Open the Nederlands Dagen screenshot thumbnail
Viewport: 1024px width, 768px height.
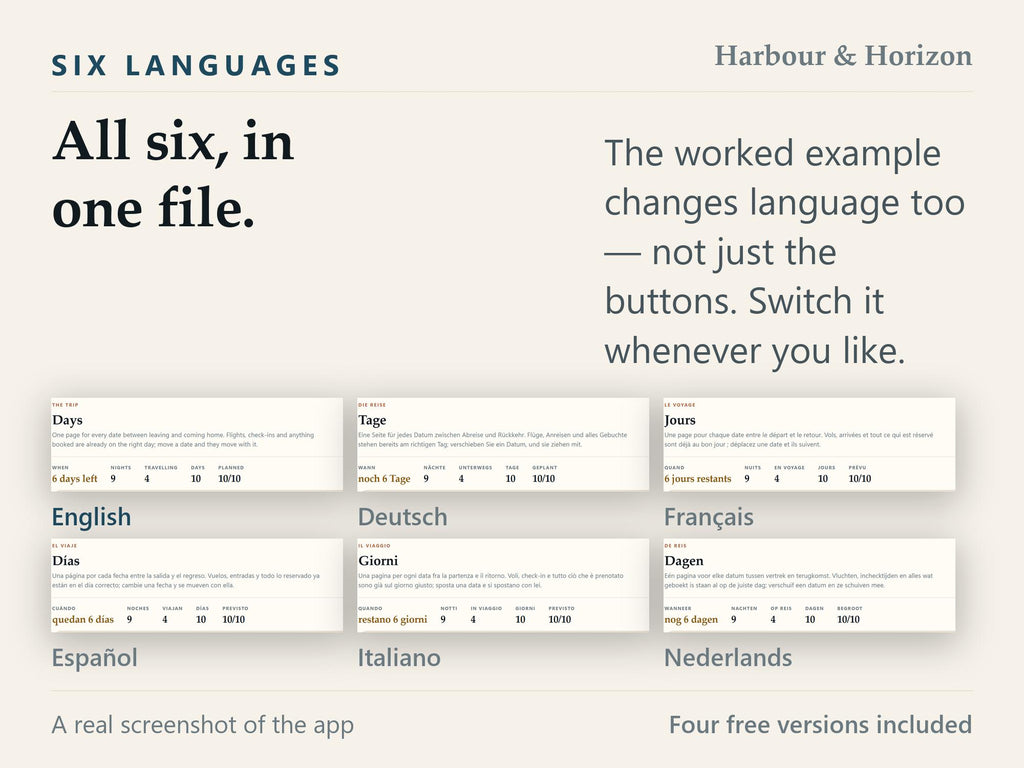pyautogui.click(x=809, y=585)
